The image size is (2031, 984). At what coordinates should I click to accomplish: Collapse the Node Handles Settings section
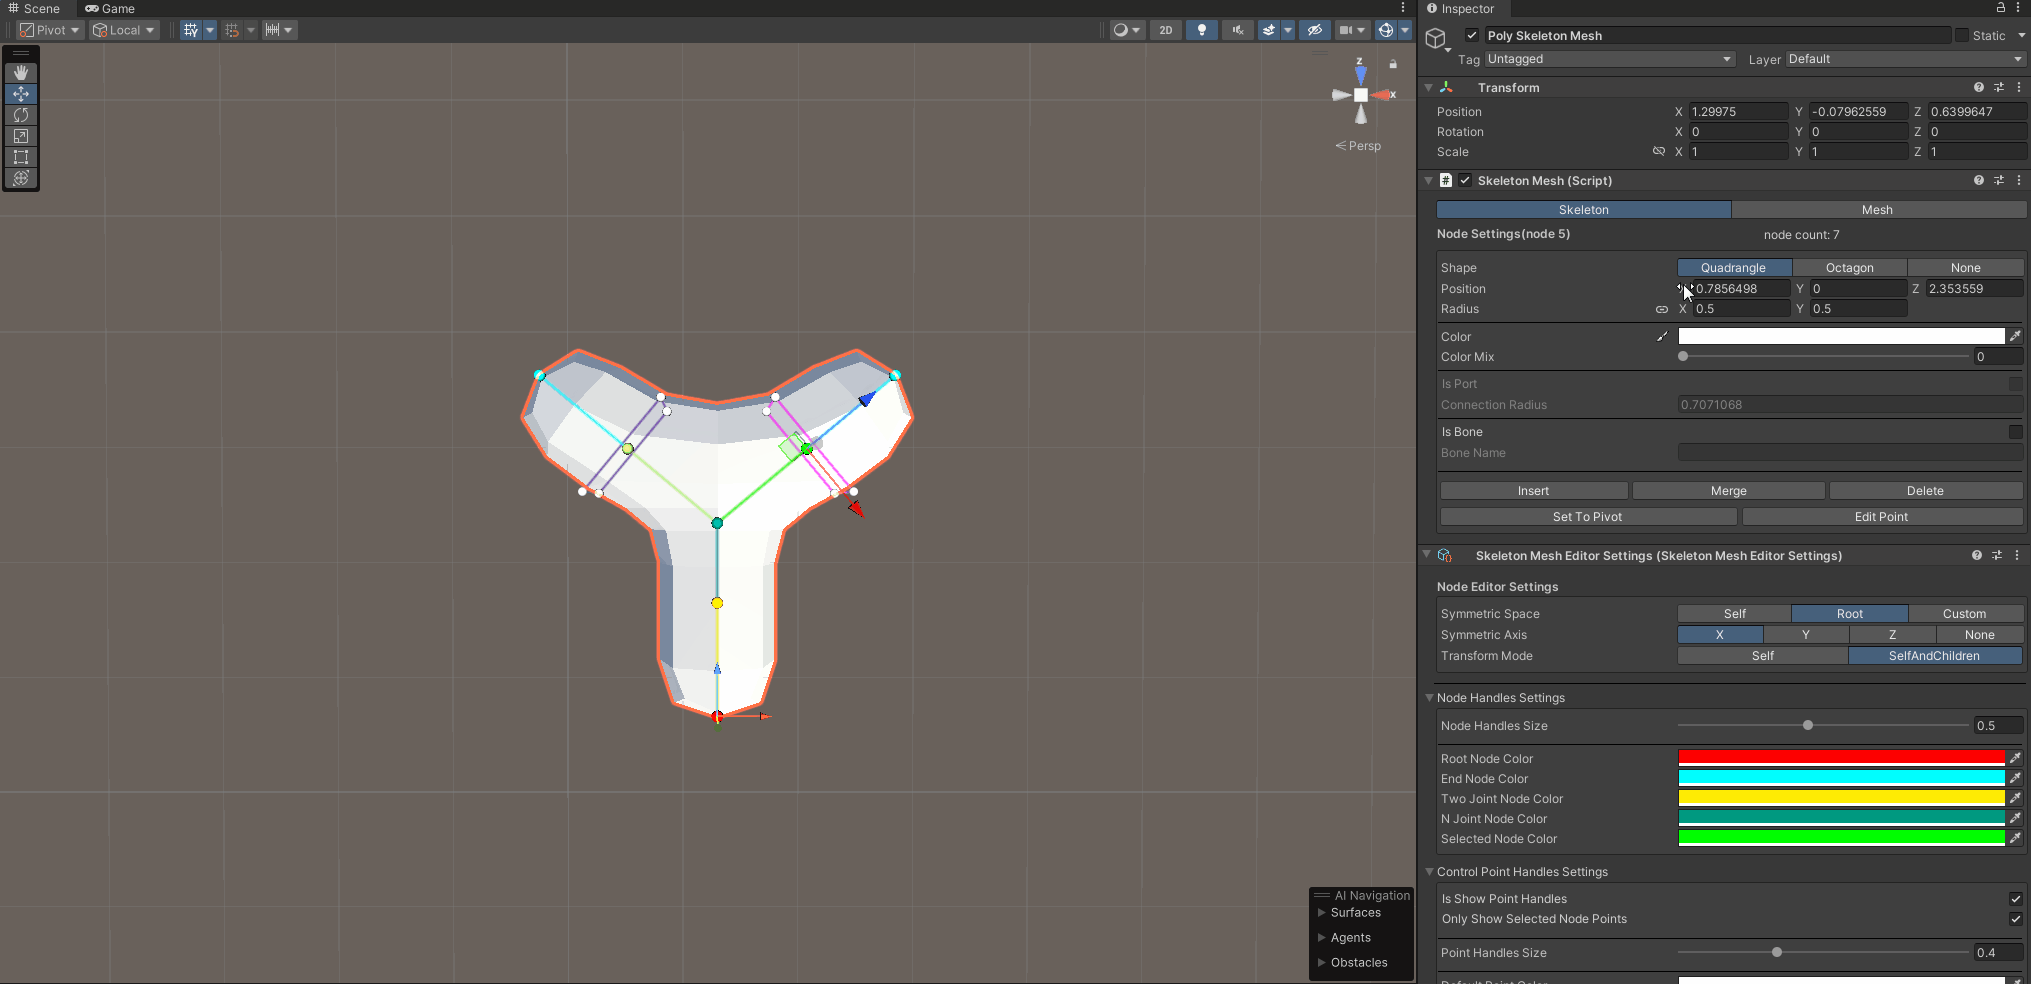coord(1430,697)
